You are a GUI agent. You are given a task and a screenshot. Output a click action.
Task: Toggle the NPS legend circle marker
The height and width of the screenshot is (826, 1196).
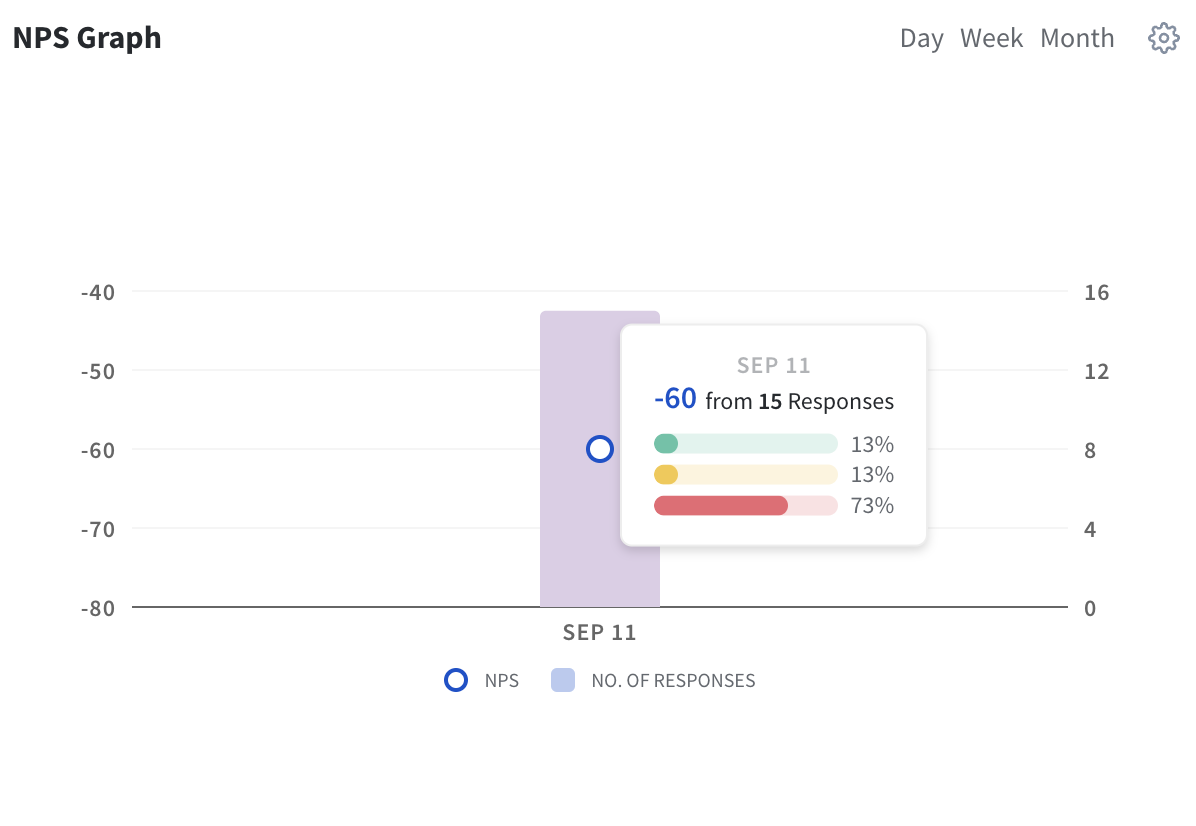(456, 681)
